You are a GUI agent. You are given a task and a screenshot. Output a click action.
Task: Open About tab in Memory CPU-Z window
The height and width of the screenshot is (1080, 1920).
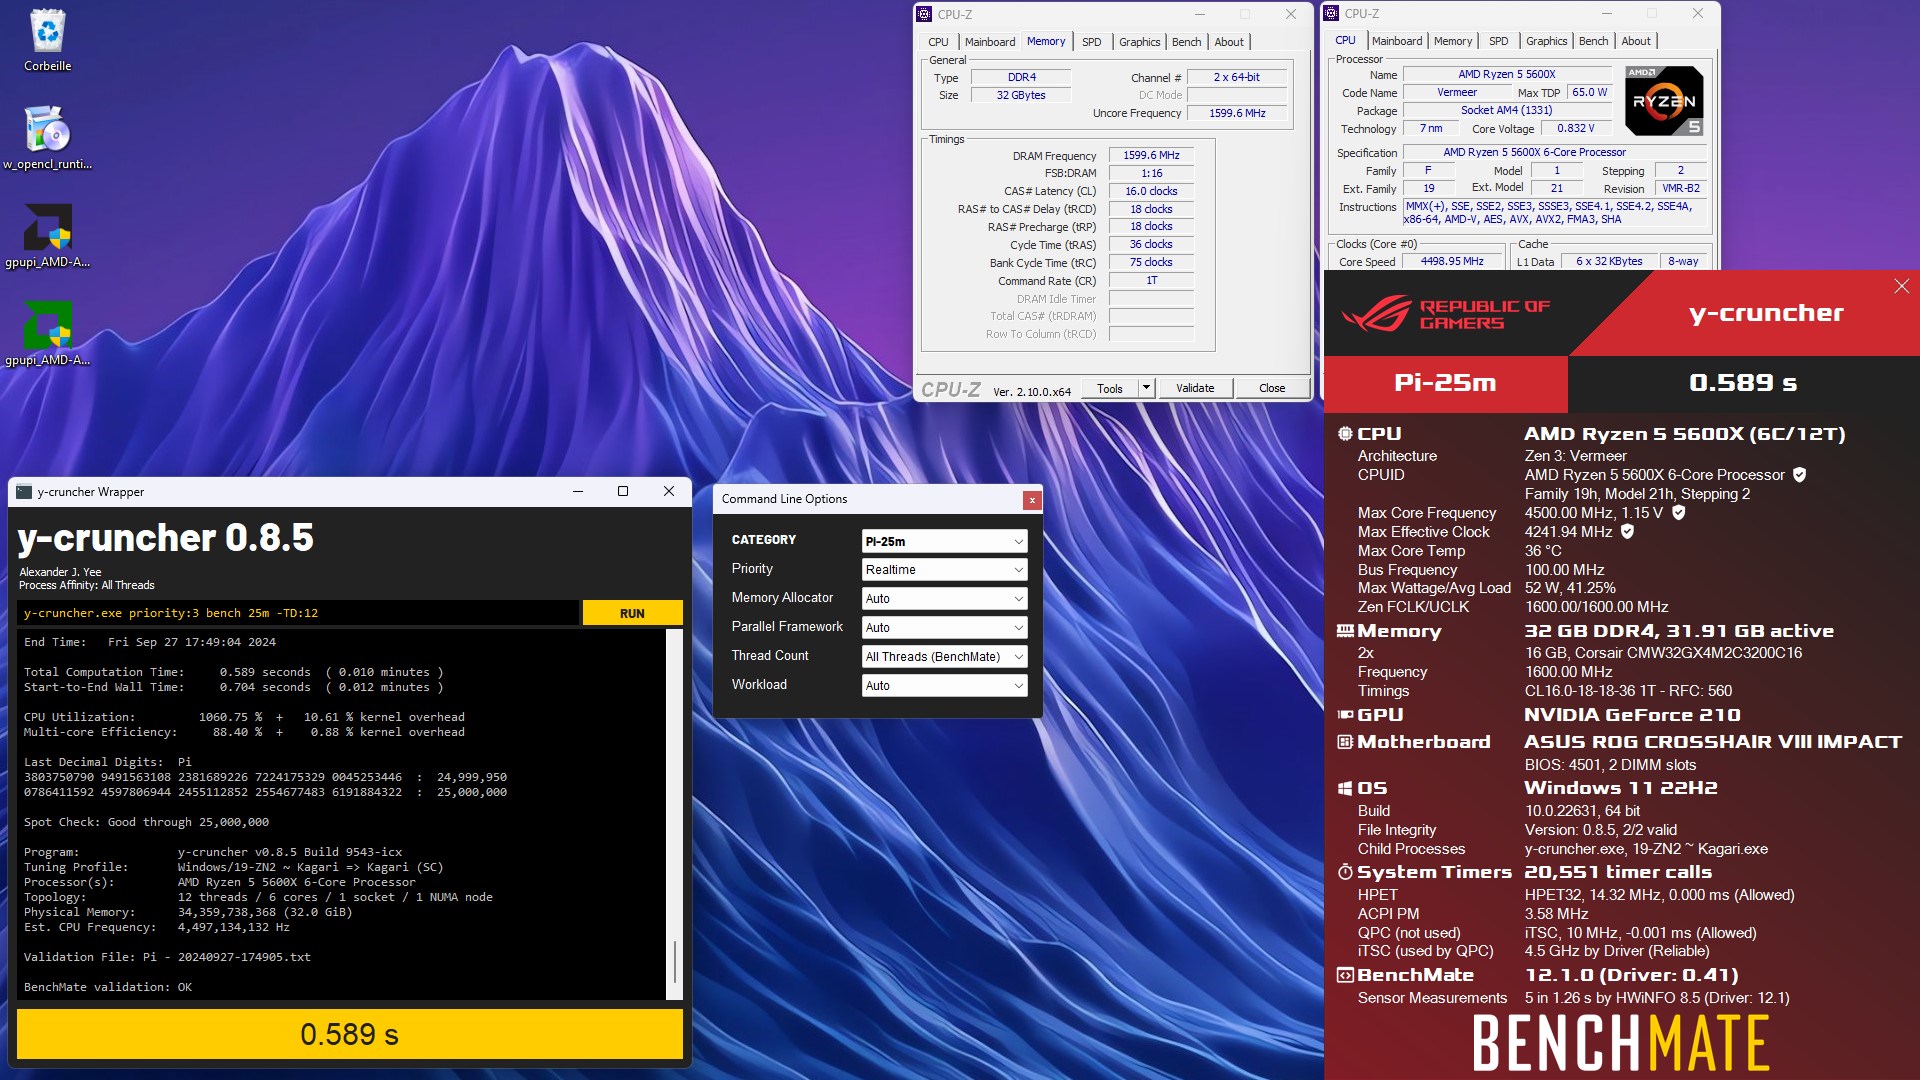1229,42
